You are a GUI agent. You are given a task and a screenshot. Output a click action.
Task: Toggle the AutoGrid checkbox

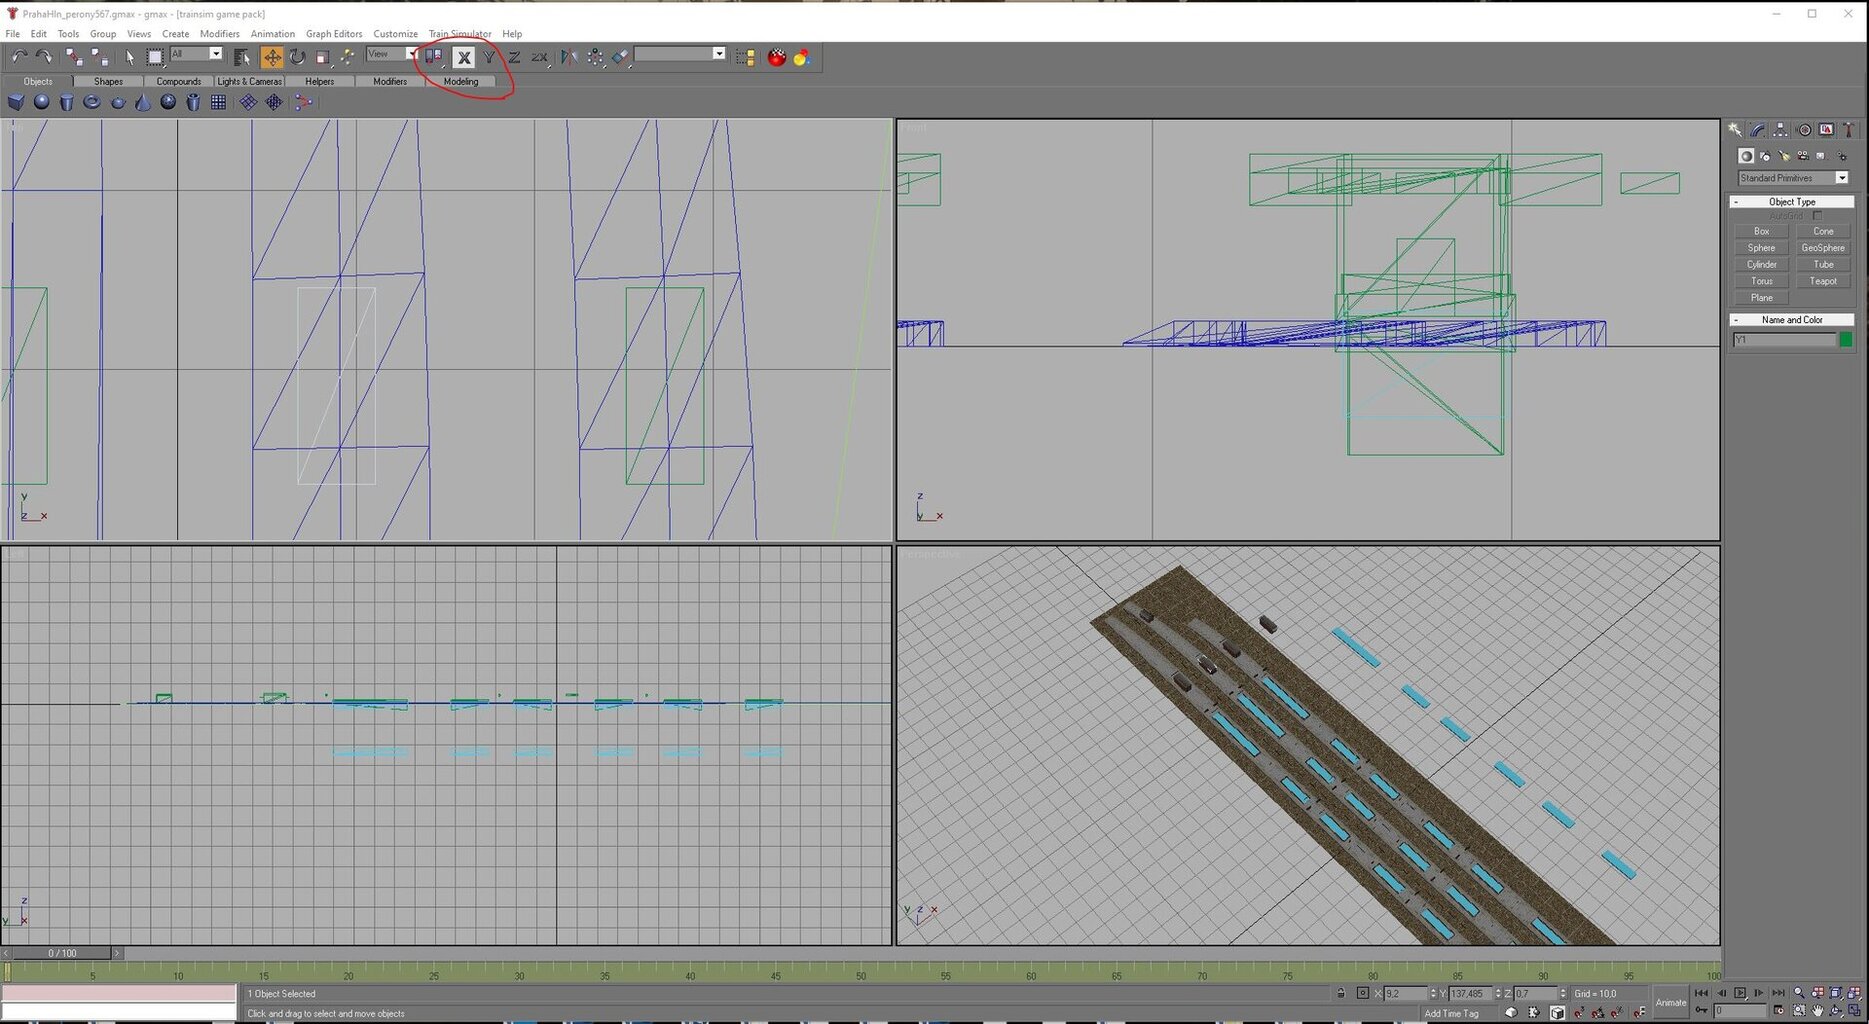point(1817,216)
